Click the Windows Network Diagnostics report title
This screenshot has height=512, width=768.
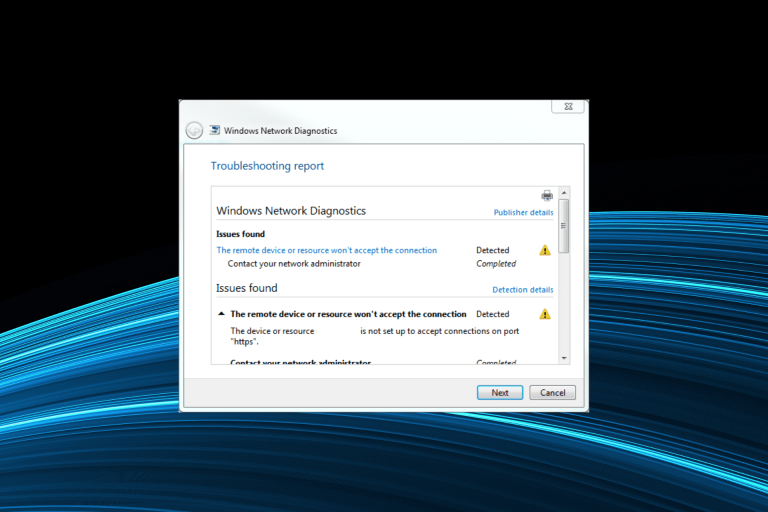[x=291, y=211]
